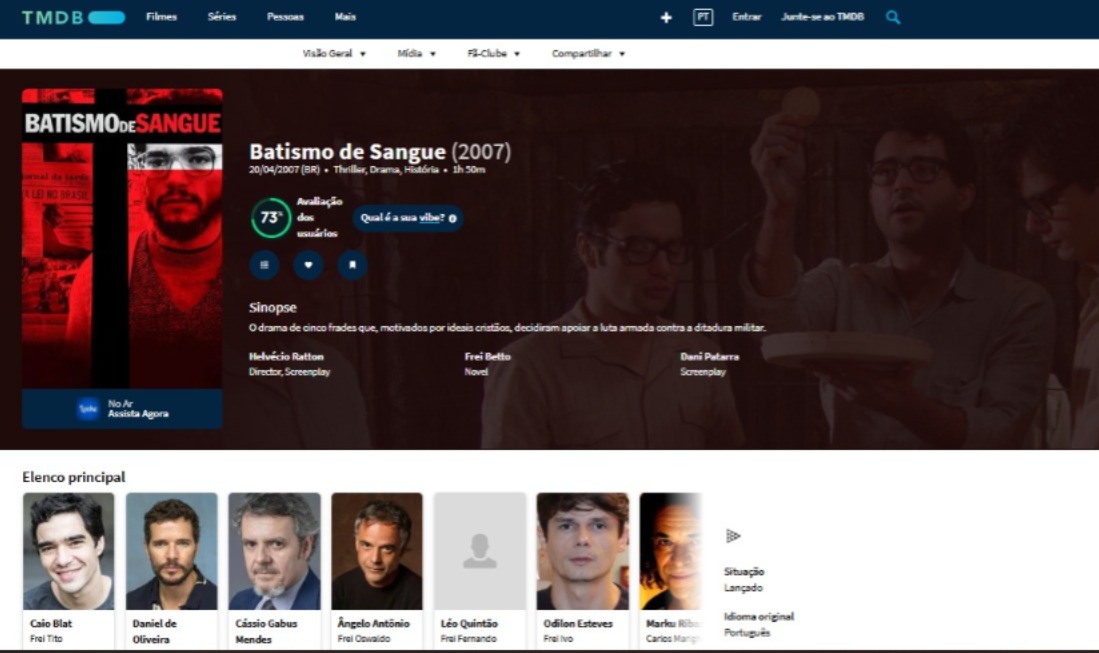Open the Batismo de Sangue poster
The width and height of the screenshot is (1099, 653).
122,238
